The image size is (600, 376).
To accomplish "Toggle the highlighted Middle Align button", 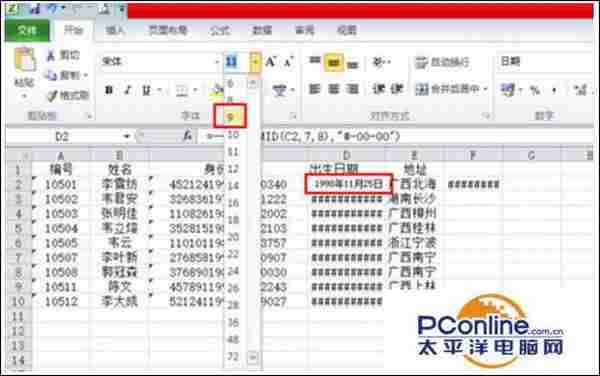I will click(333, 62).
